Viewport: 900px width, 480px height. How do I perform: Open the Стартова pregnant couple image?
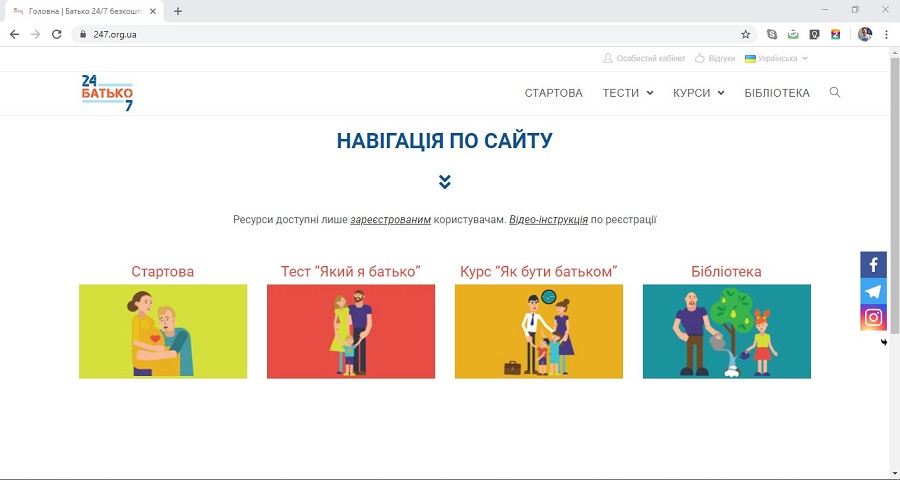163,331
